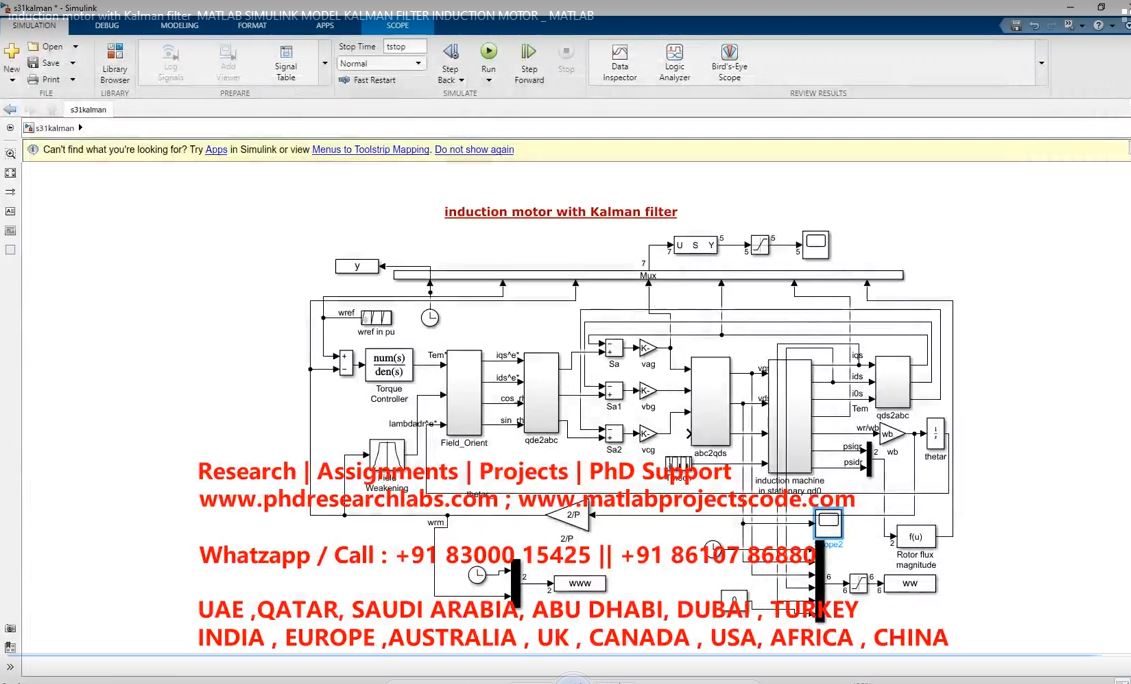The width and height of the screenshot is (1131, 684).
Task: Click the Menus to Toolstrip Mapping link
Action: tap(370, 150)
